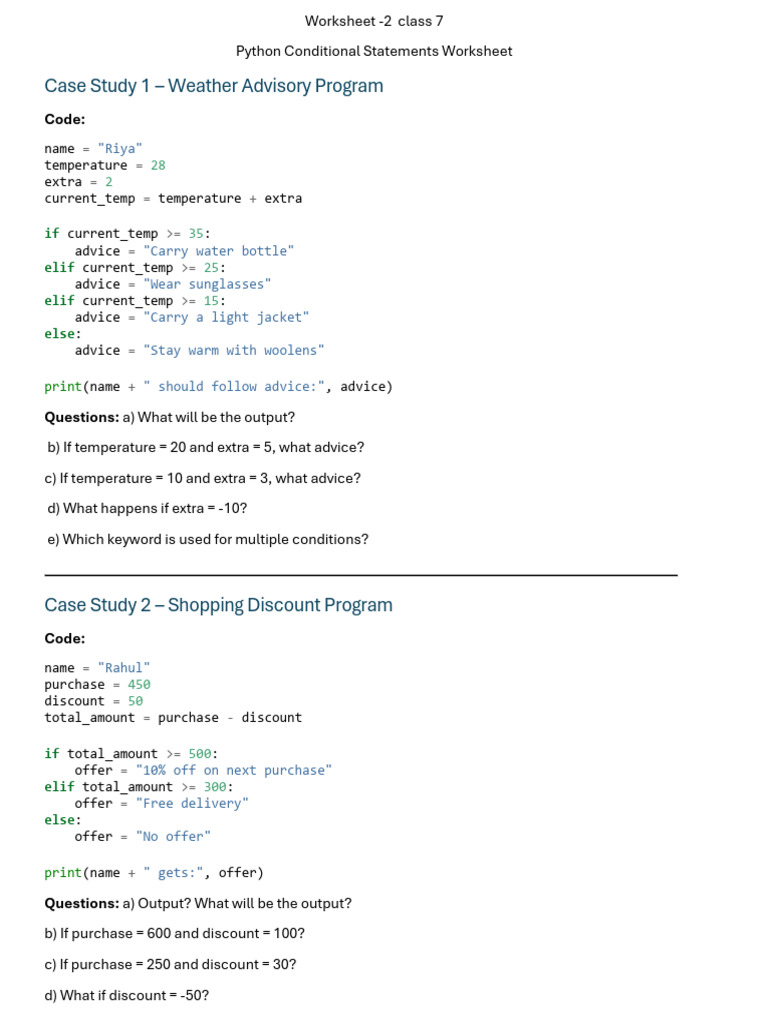Click the print(name + " gets:", offer) line
Image resolution: width=768 pixels, height=1024 pixels.
[154, 873]
